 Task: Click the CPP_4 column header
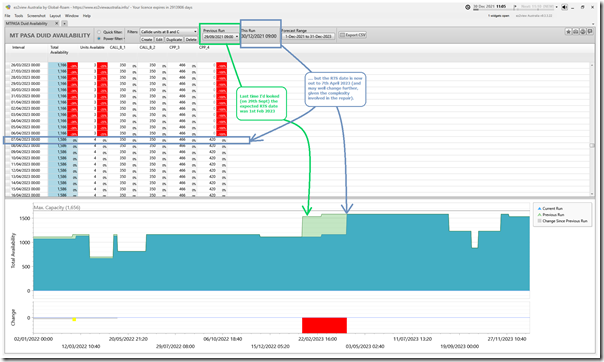point(204,47)
